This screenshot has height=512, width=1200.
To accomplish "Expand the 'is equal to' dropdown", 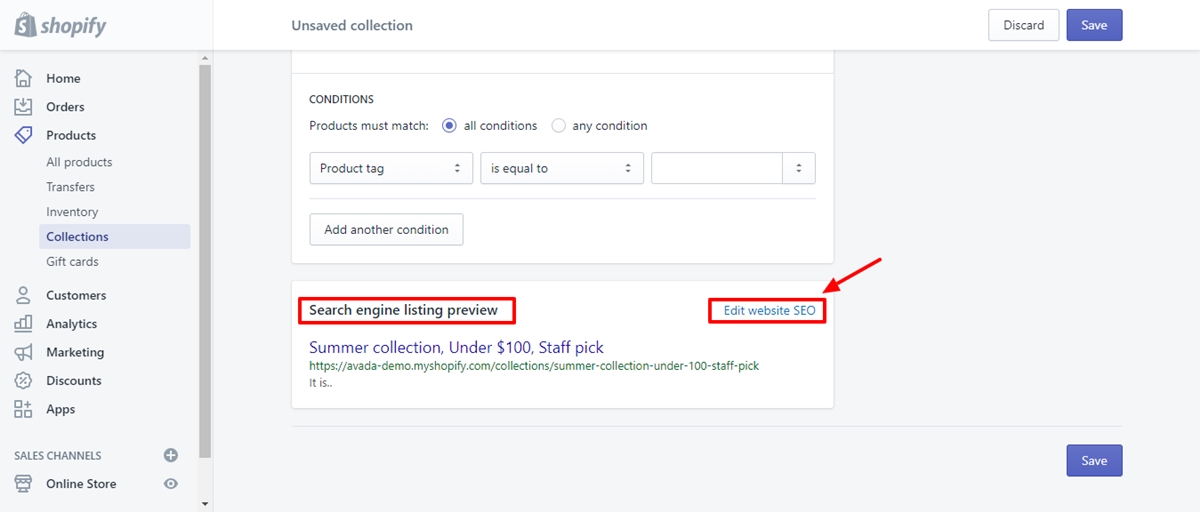I will tap(562, 168).
